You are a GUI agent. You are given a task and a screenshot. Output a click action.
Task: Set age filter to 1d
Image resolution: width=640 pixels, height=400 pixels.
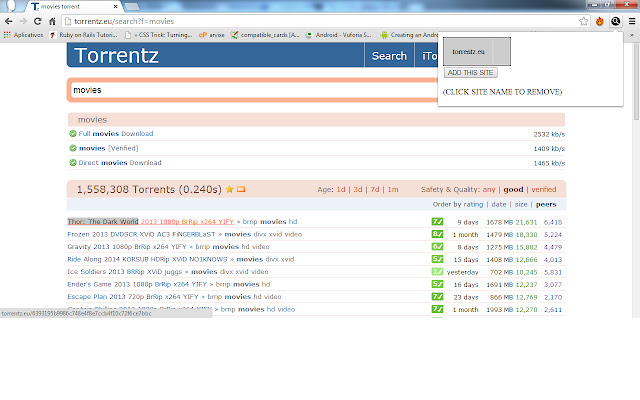[x=342, y=189]
